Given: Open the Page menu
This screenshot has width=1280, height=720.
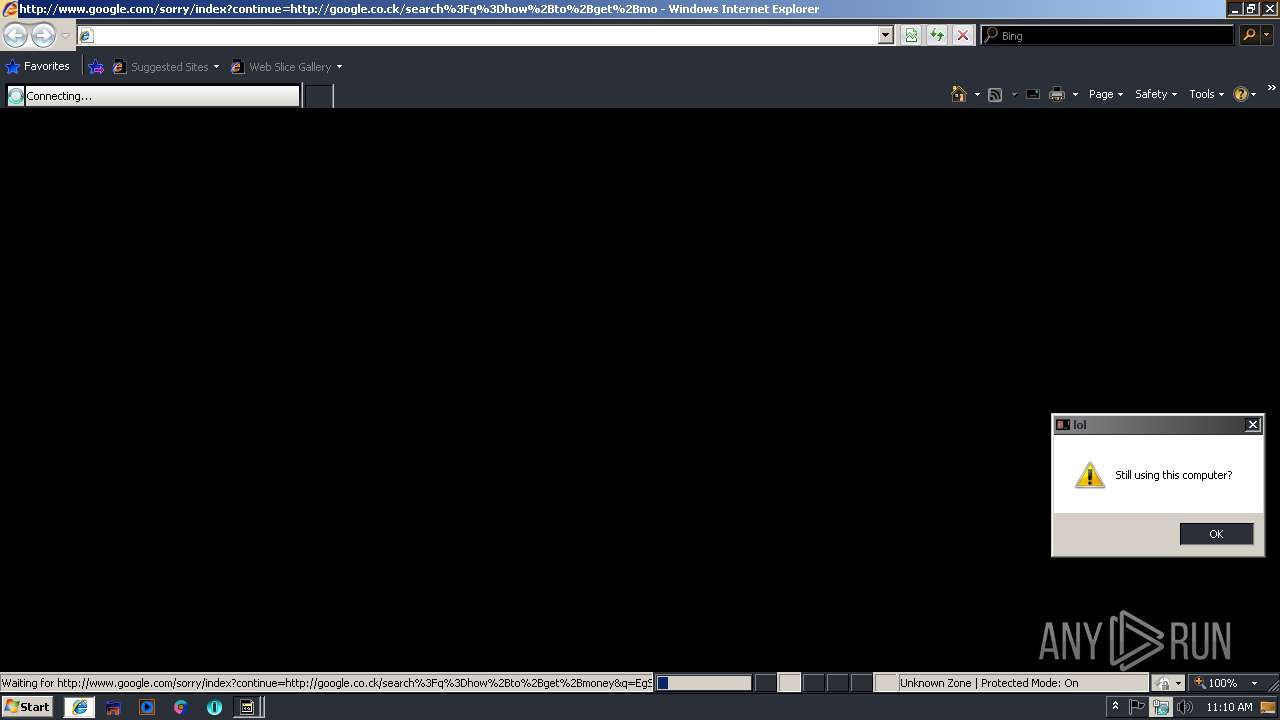Looking at the screenshot, I should tap(1106, 94).
